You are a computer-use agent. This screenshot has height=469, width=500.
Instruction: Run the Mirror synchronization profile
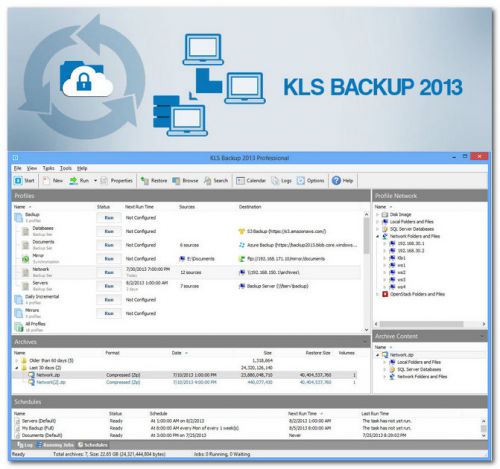[109, 259]
